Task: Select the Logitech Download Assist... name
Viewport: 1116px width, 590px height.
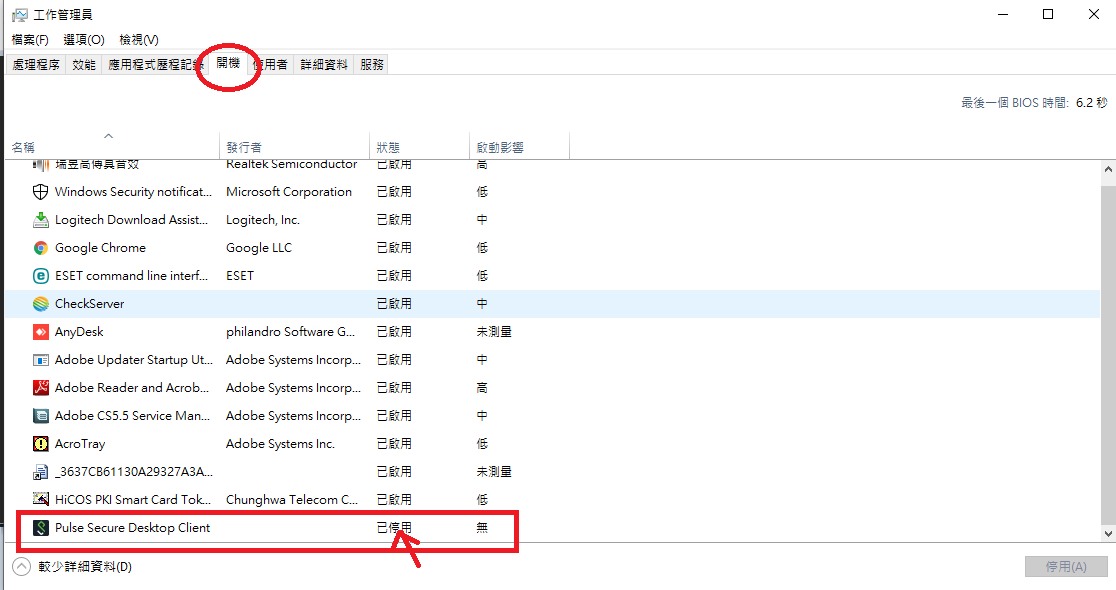Action: pyautogui.click(x=132, y=220)
